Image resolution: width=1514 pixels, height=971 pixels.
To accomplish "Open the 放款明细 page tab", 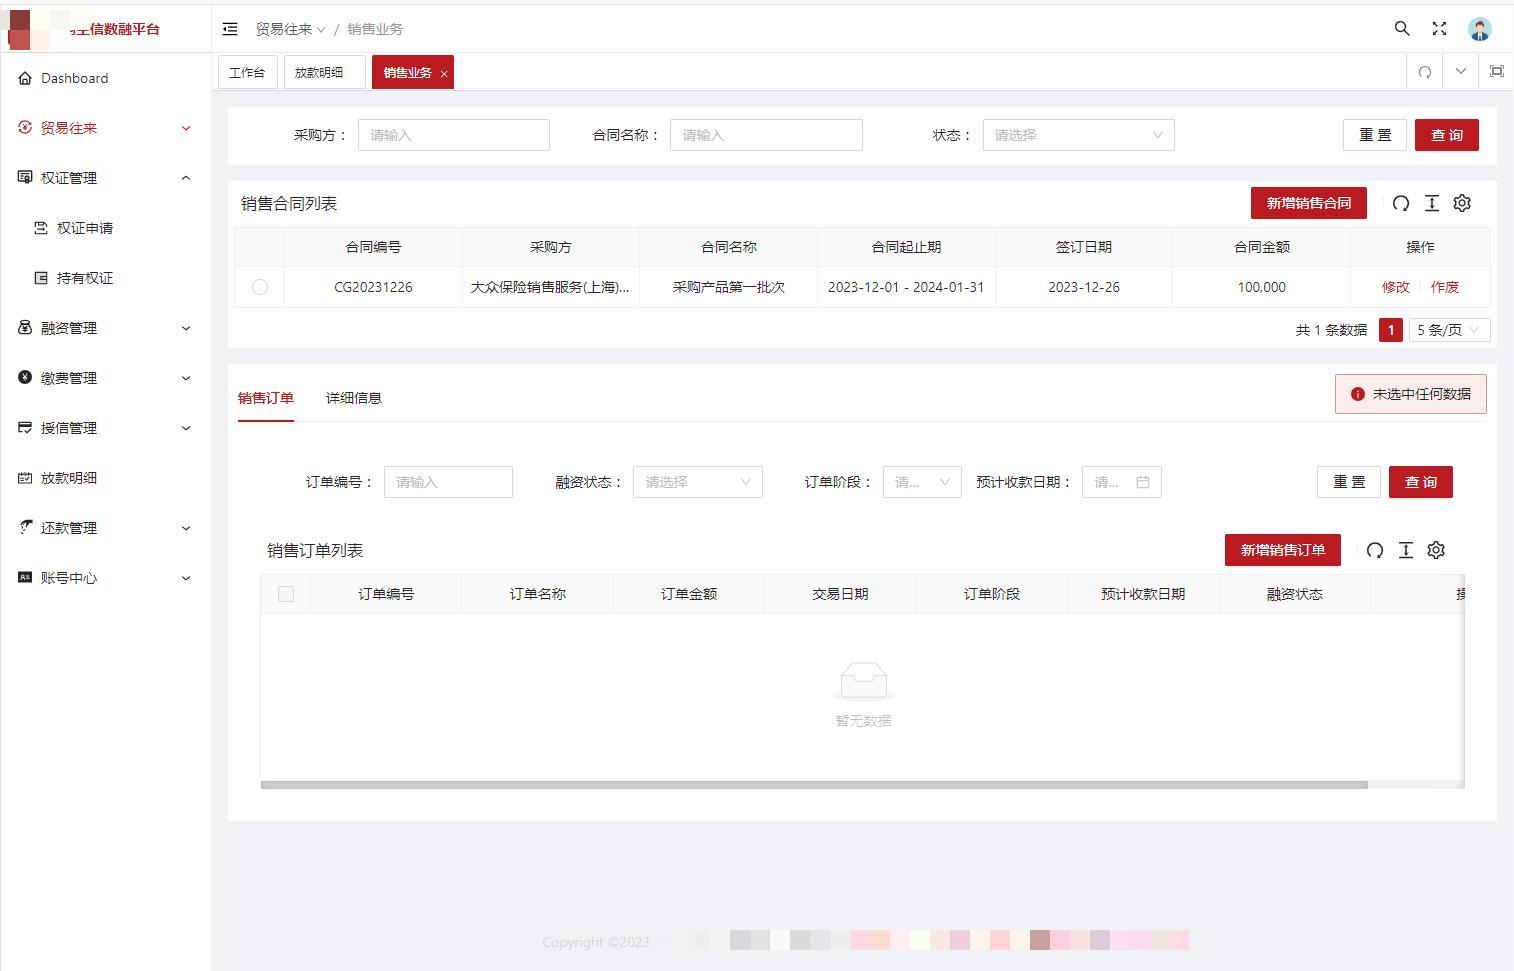I will click(319, 73).
